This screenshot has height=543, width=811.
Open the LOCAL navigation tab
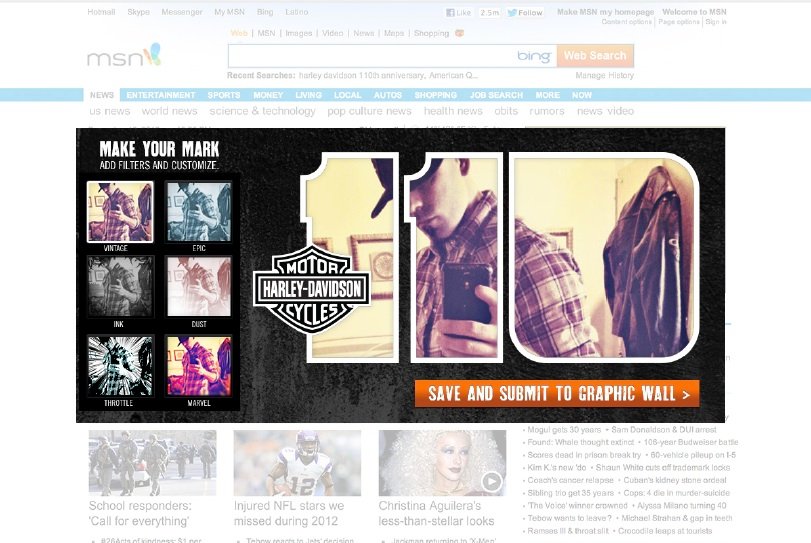coord(348,95)
